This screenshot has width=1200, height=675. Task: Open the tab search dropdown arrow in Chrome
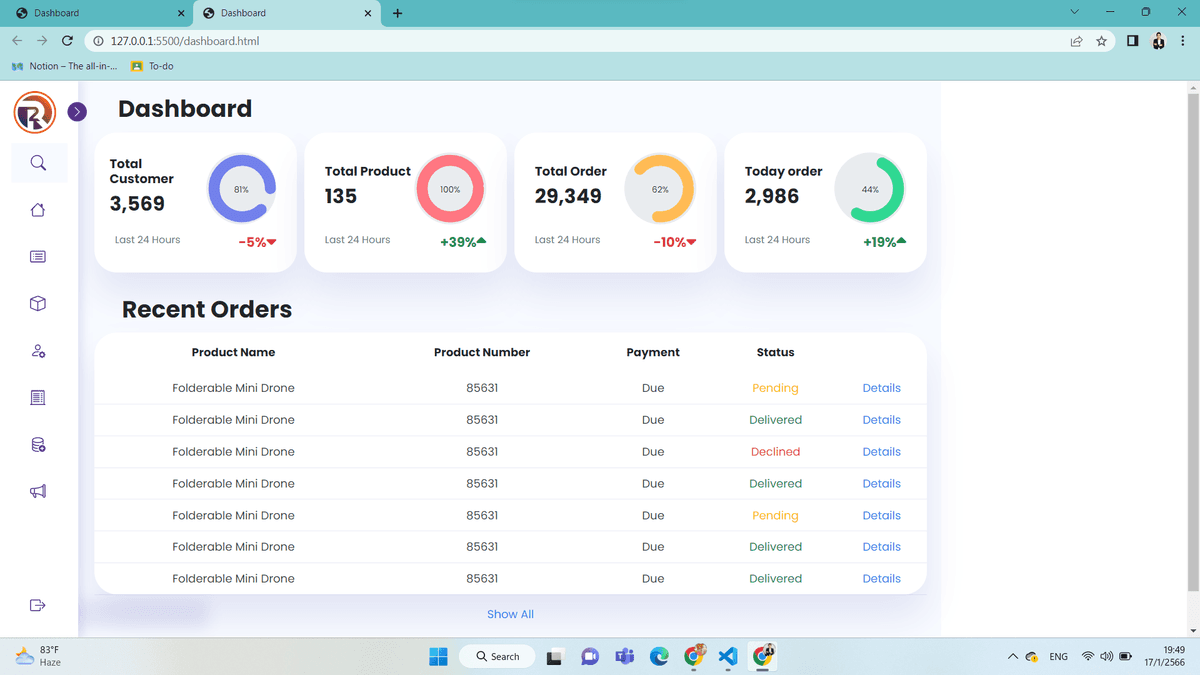[1075, 12]
